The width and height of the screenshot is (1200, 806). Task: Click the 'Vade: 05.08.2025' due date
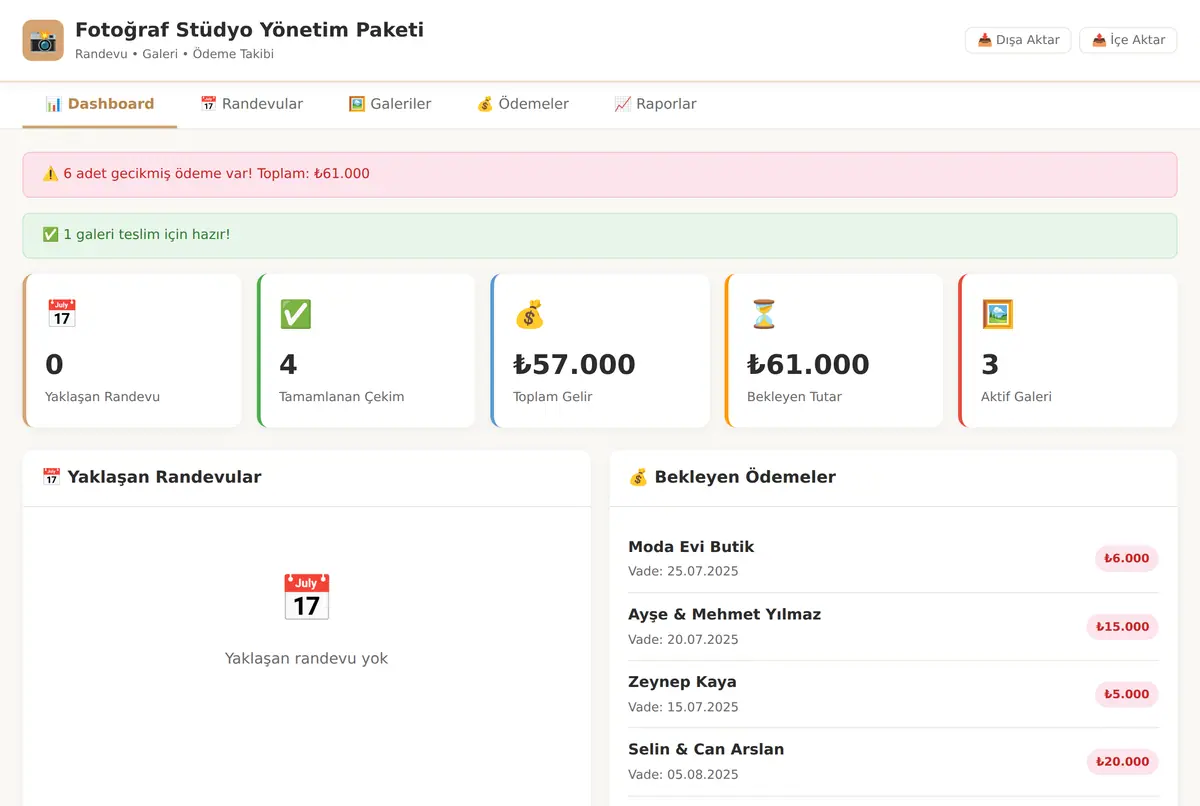[x=683, y=775]
